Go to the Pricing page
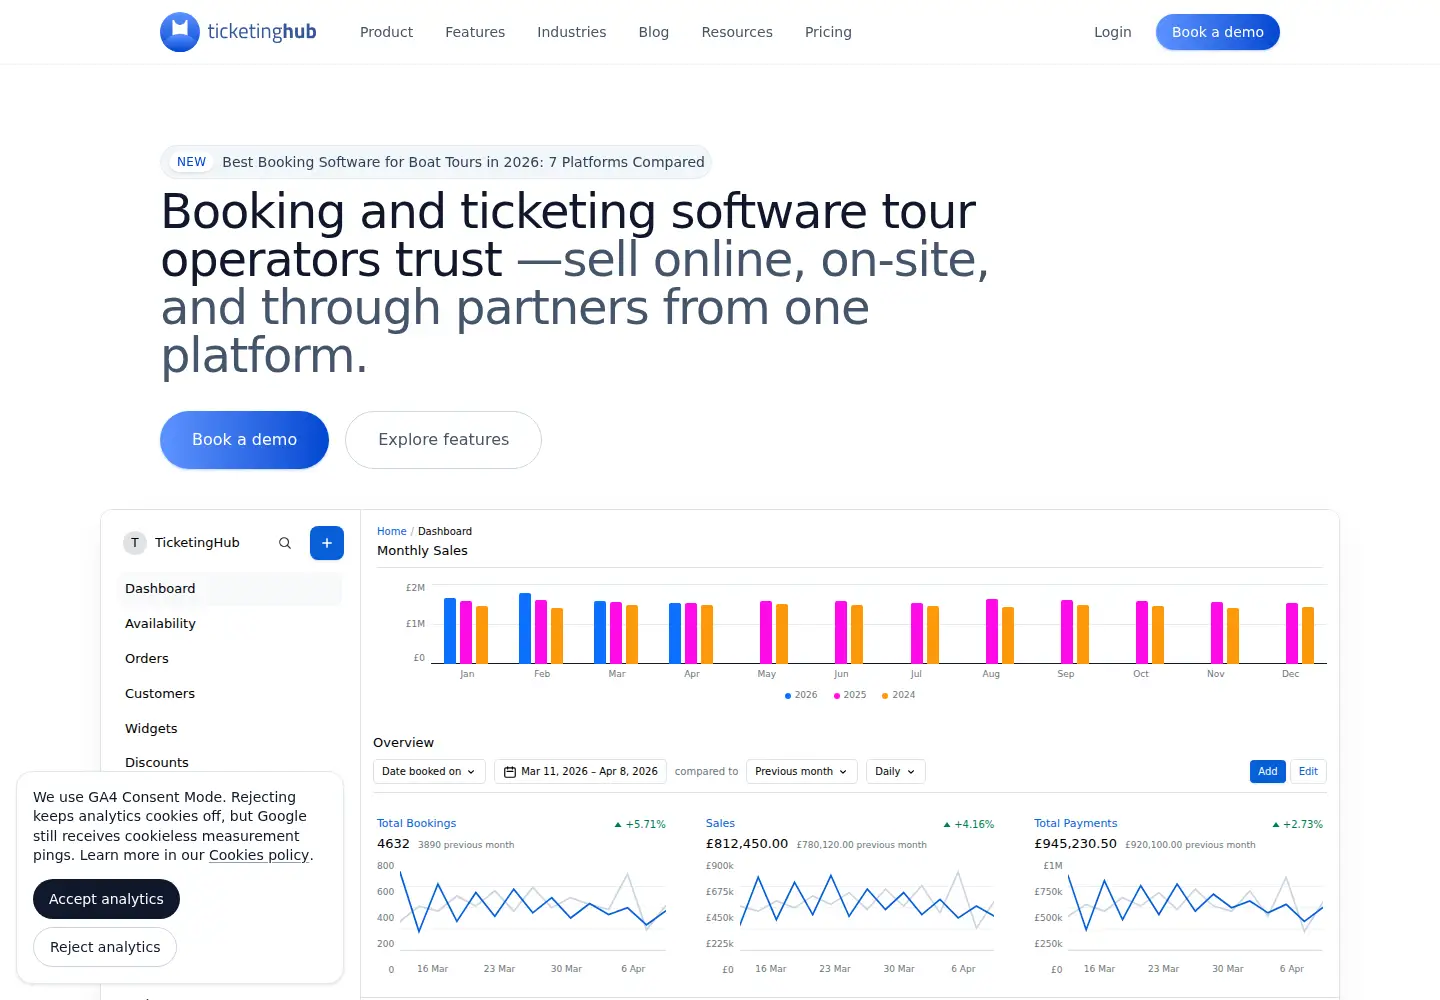This screenshot has height=1000, width=1440. pyautogui.click(x=828, y=32)
